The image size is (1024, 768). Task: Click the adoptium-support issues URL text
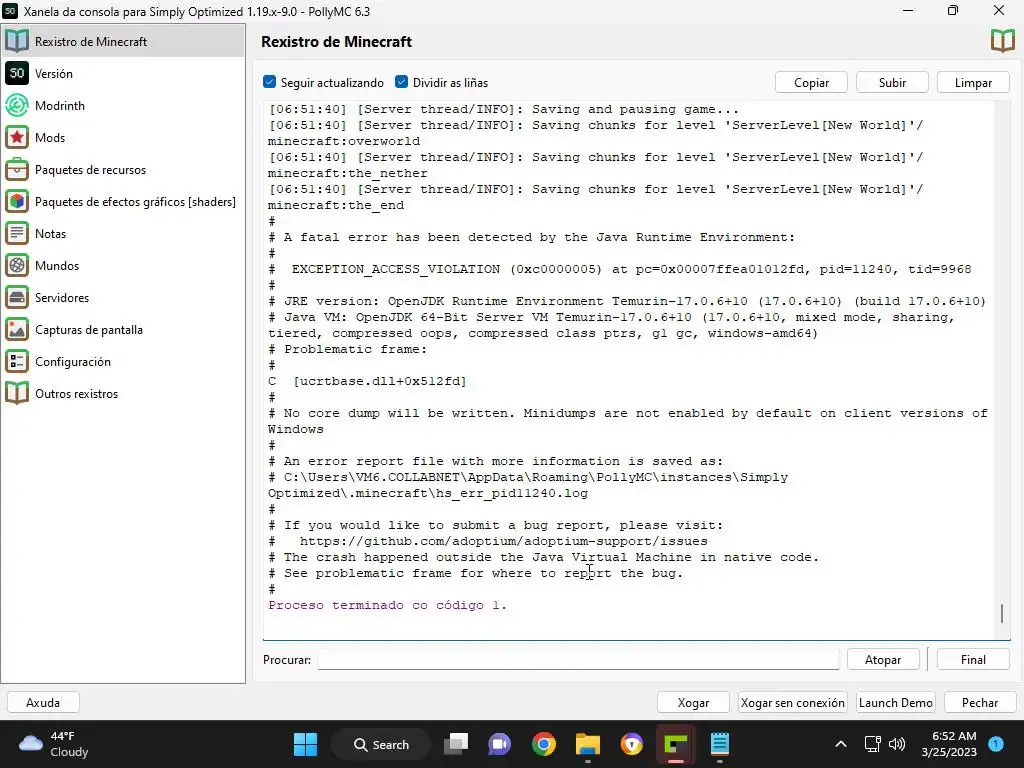[x=504, y=541]
